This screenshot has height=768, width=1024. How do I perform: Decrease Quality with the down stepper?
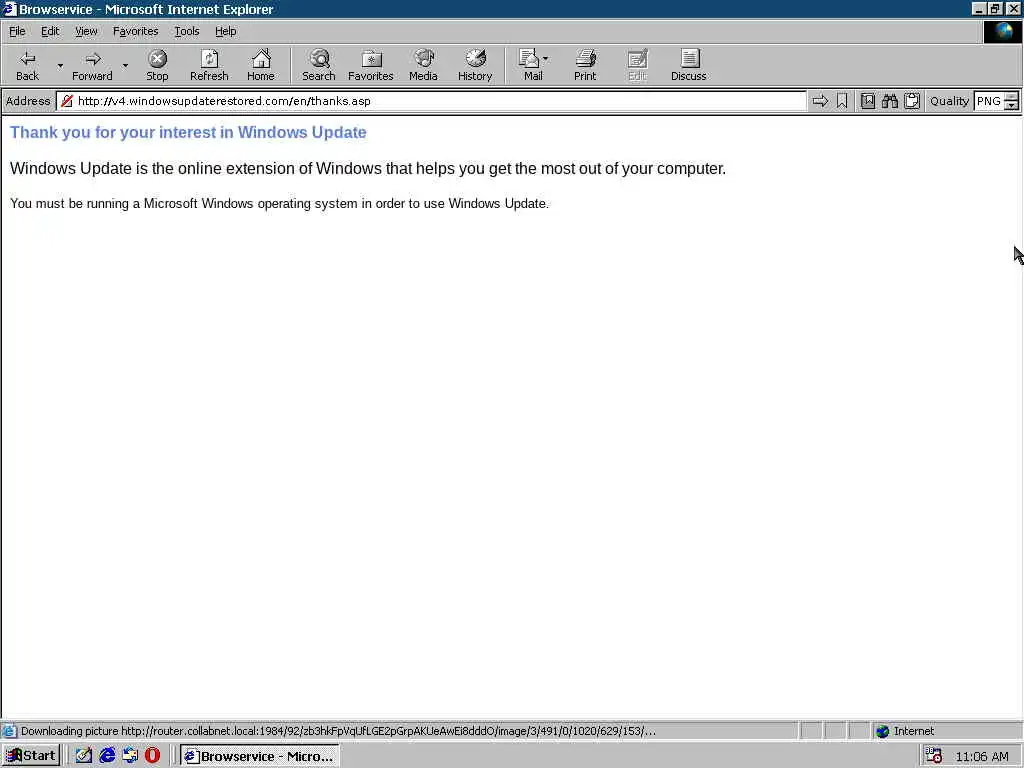pos(1012,105)
